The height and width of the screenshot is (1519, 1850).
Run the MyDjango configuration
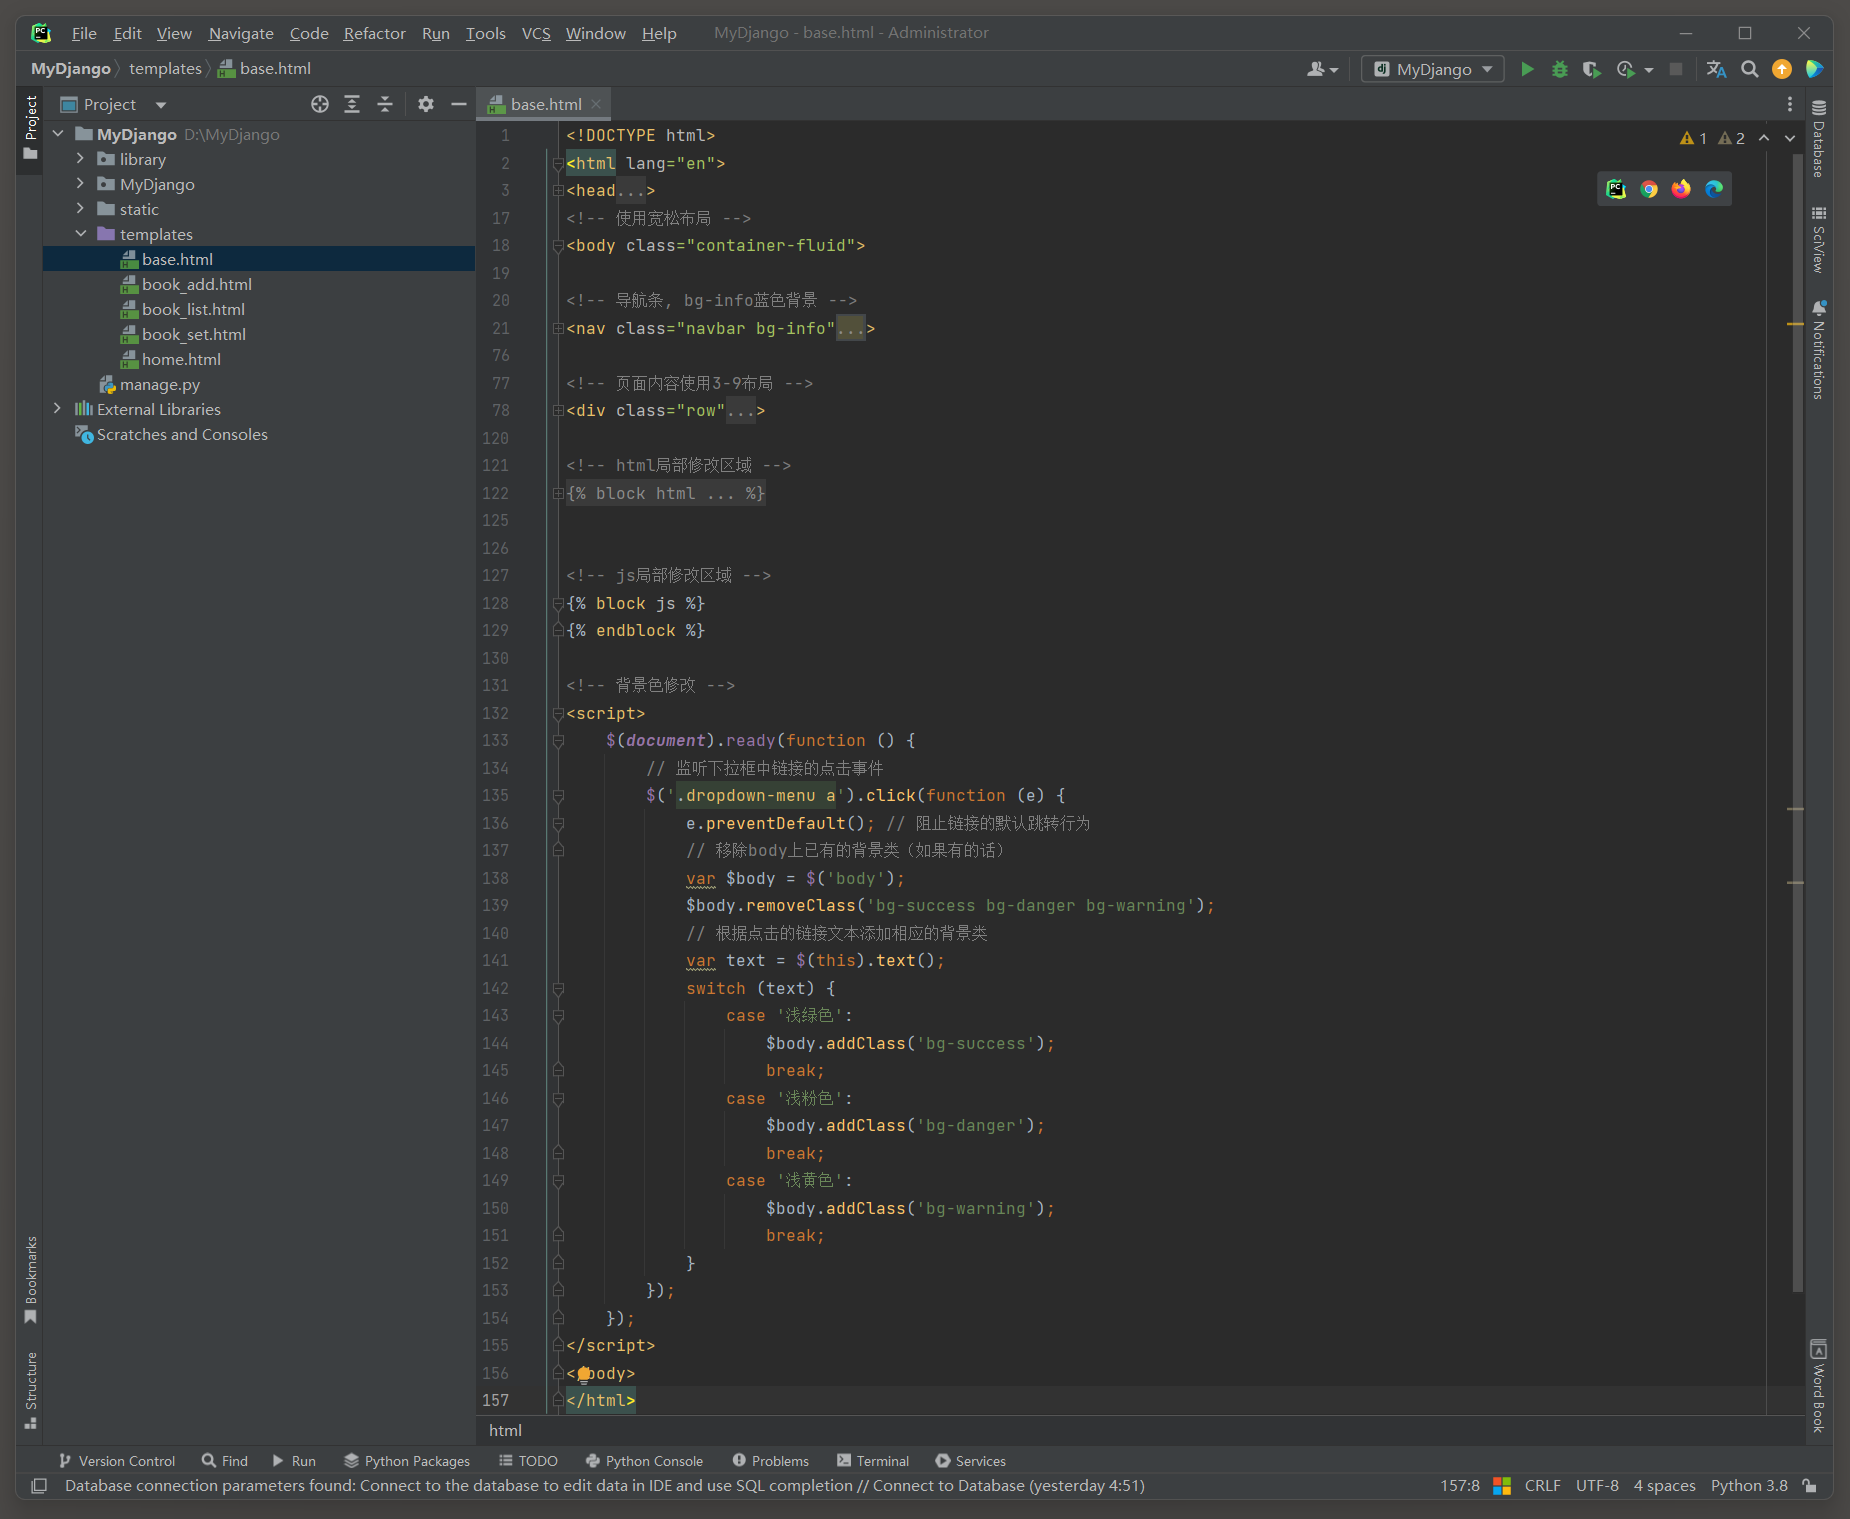click(x=1527, y=69)
